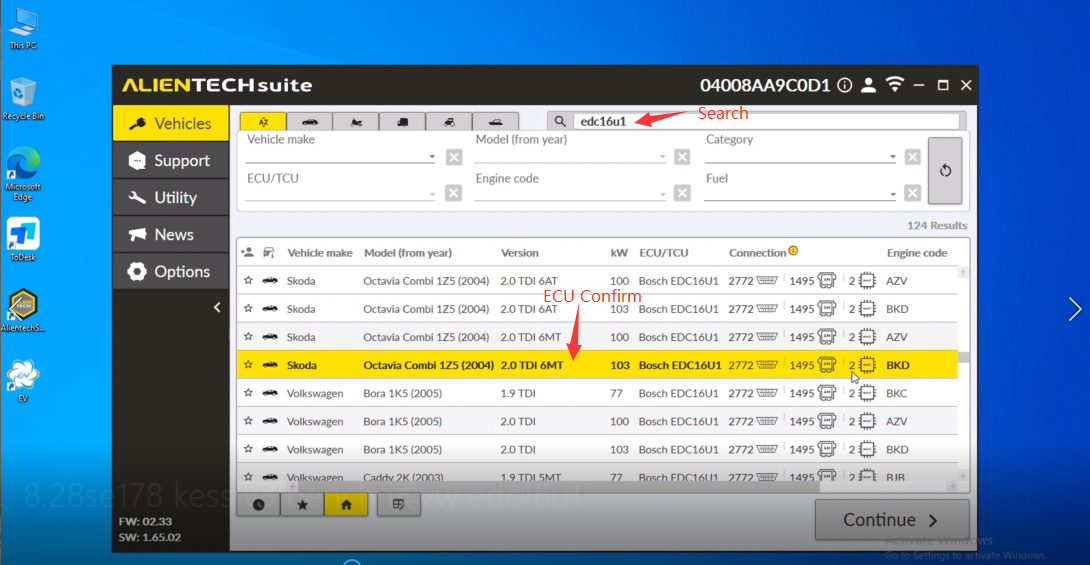Open the Vehicle make dropdown
This screenshot has width=1090, height=565.
tap(341, 156)
